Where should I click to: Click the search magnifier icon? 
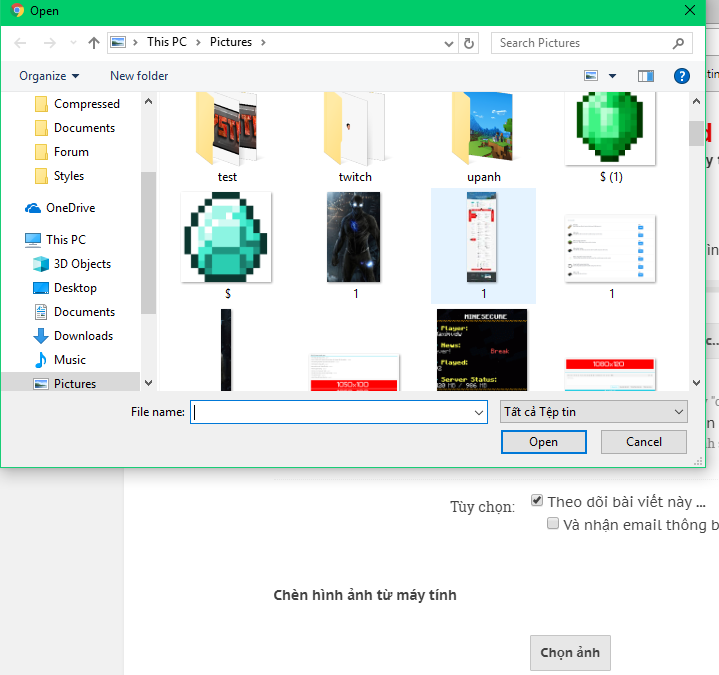[x=679, y=43]
